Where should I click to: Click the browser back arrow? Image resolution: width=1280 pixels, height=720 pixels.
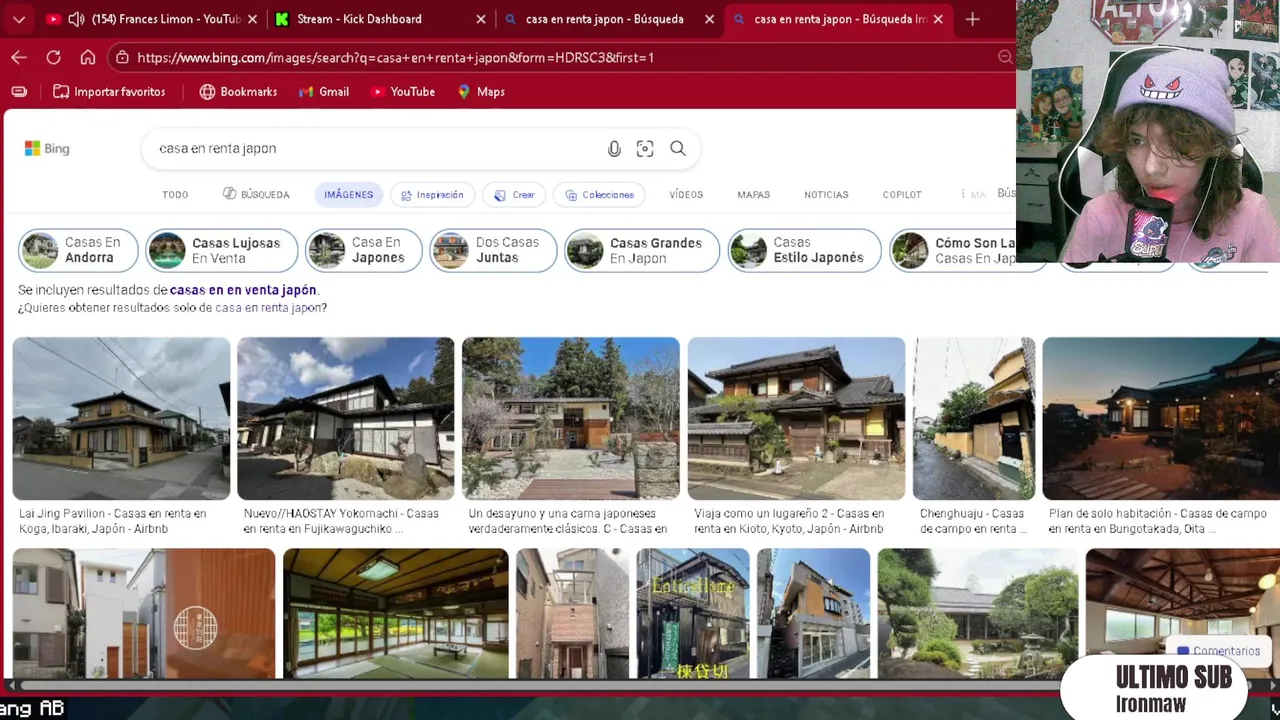pyautogui.click(x=19, y=57)
